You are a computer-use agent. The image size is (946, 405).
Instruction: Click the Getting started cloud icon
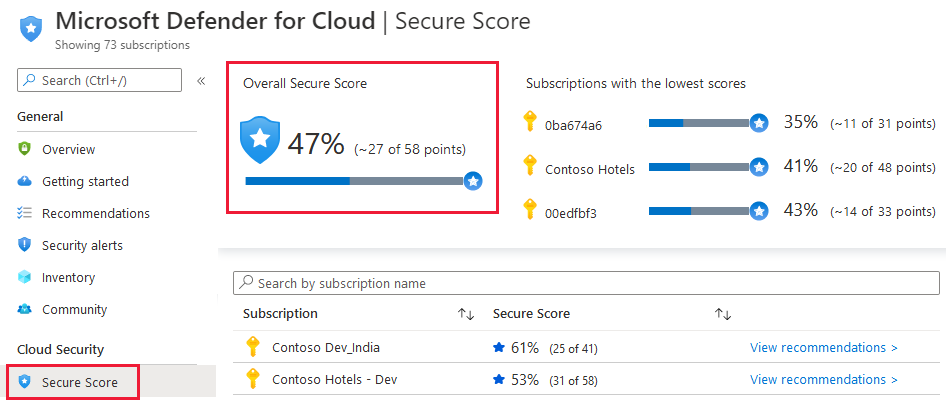click(25, 181)
